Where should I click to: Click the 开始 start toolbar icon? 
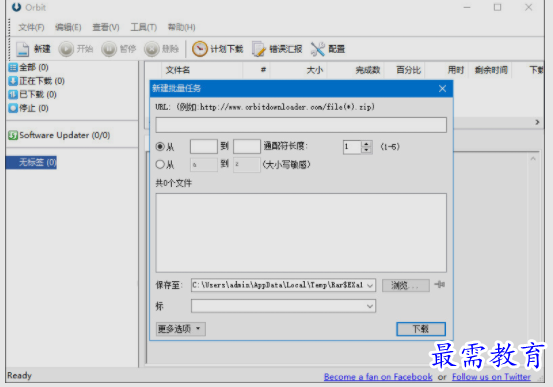coord(66,49)
